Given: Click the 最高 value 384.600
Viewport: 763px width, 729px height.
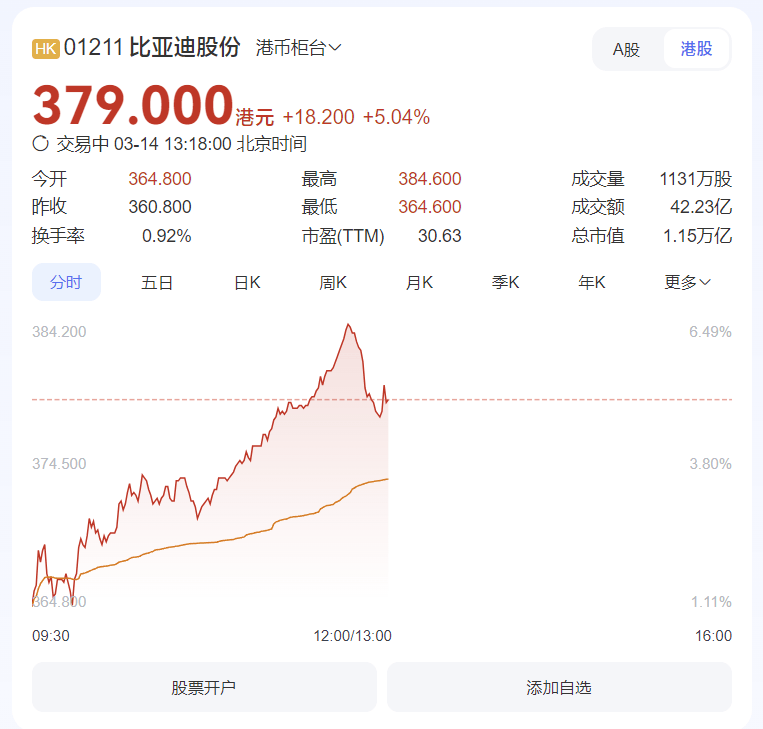Looking at the screenshot, I should click(x=430, y=179).
